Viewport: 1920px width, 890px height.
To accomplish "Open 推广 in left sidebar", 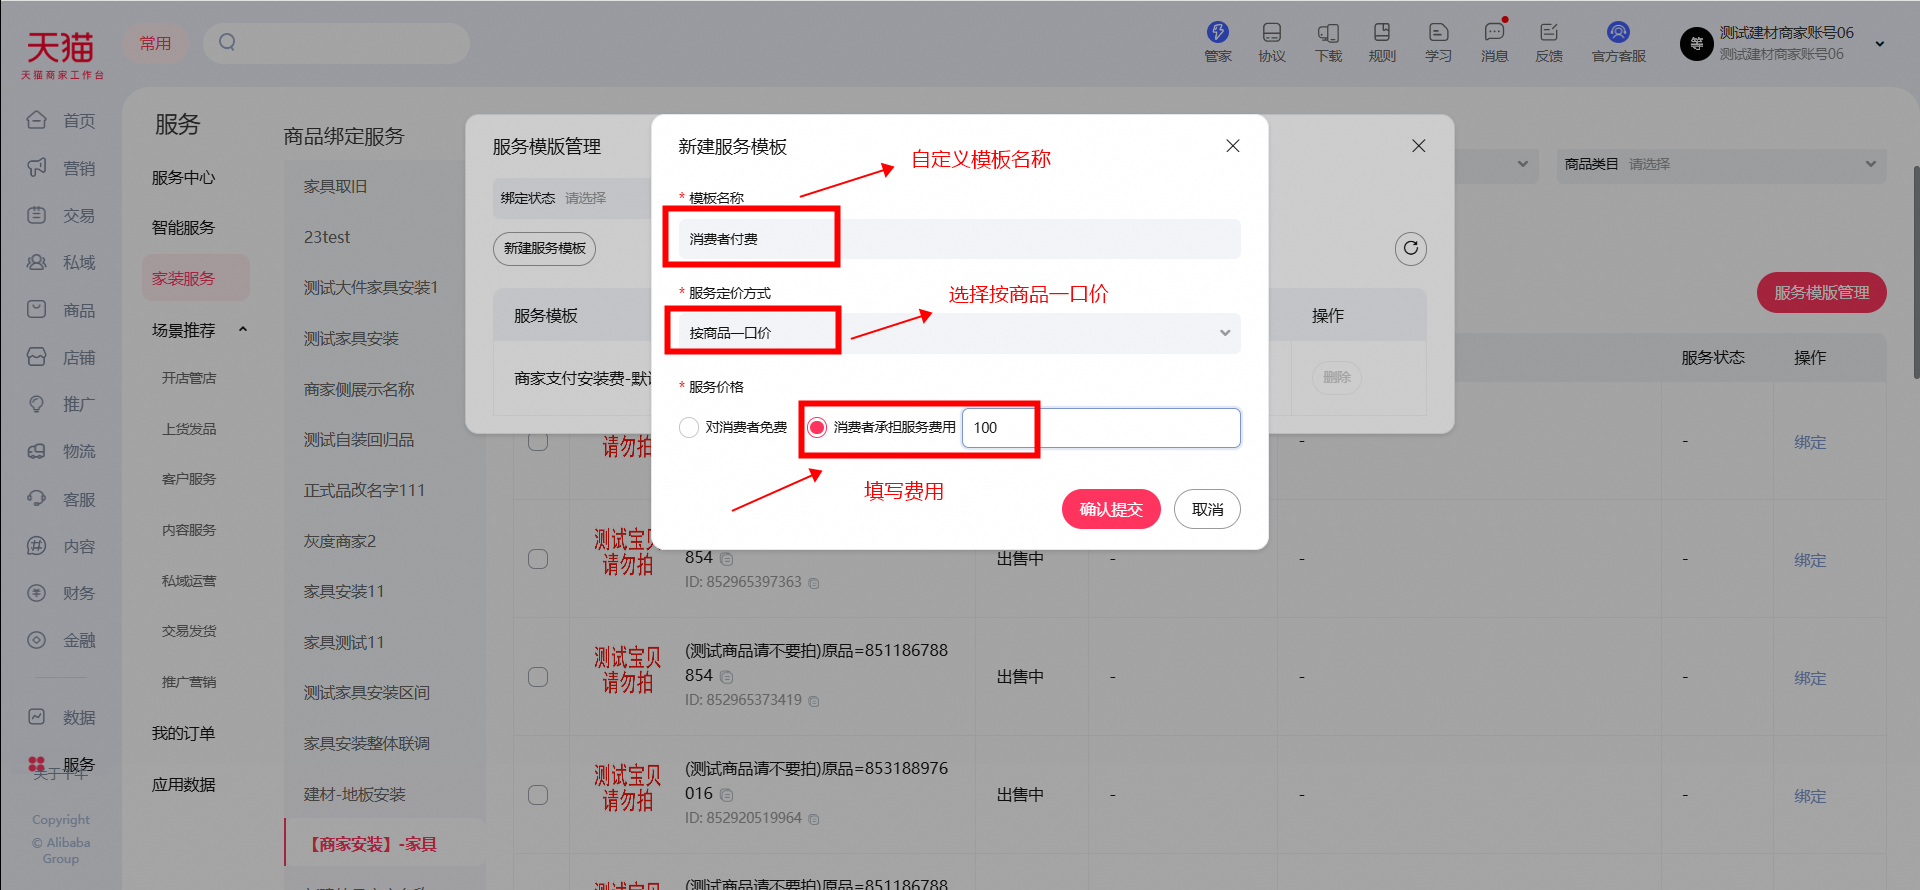I will 61,404.
